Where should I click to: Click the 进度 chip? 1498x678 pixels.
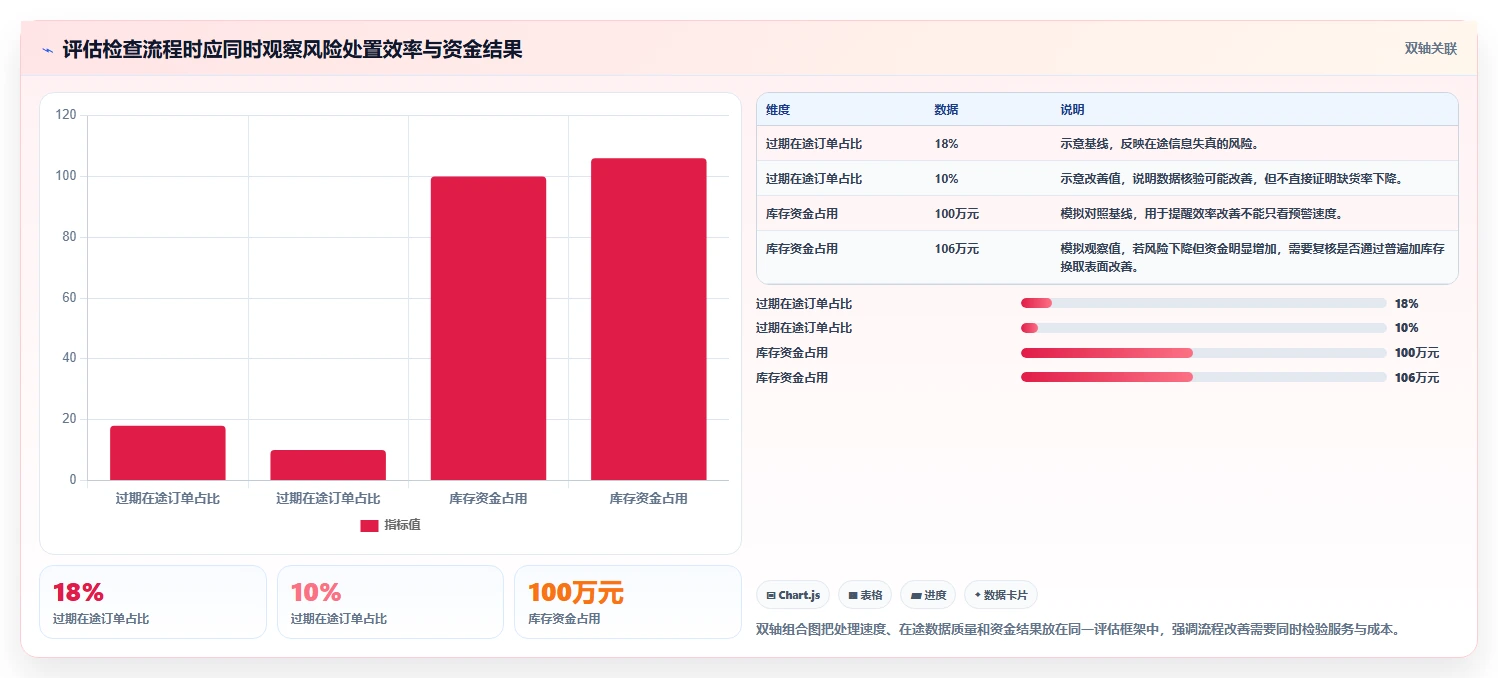coord(928,595)
